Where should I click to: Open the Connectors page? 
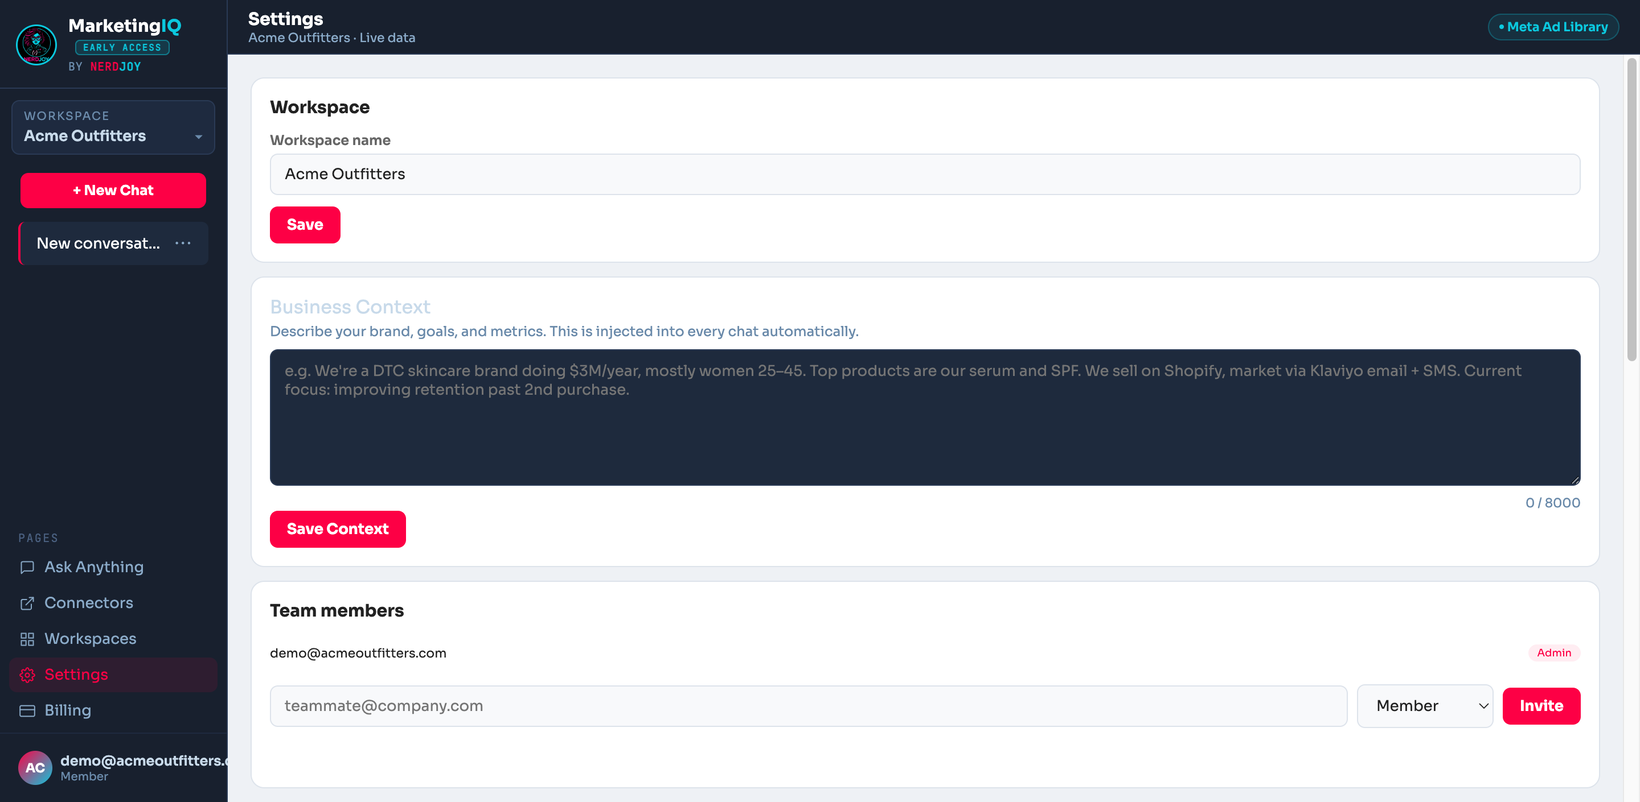click(x=113, y=603)
